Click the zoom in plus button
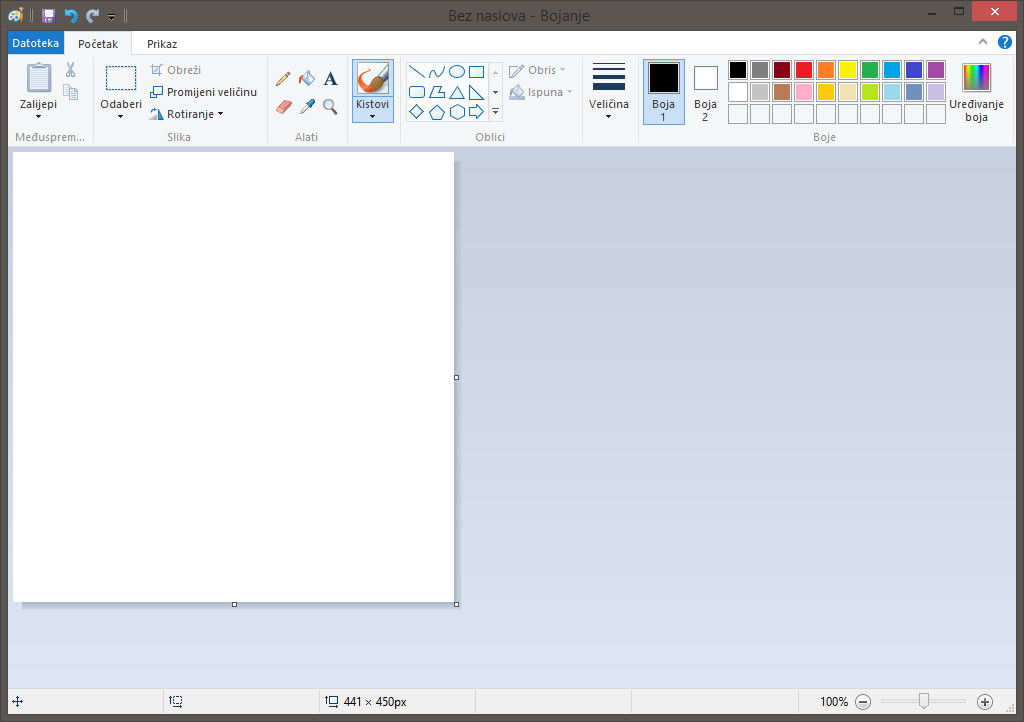1024x722 pixels. 985,702
